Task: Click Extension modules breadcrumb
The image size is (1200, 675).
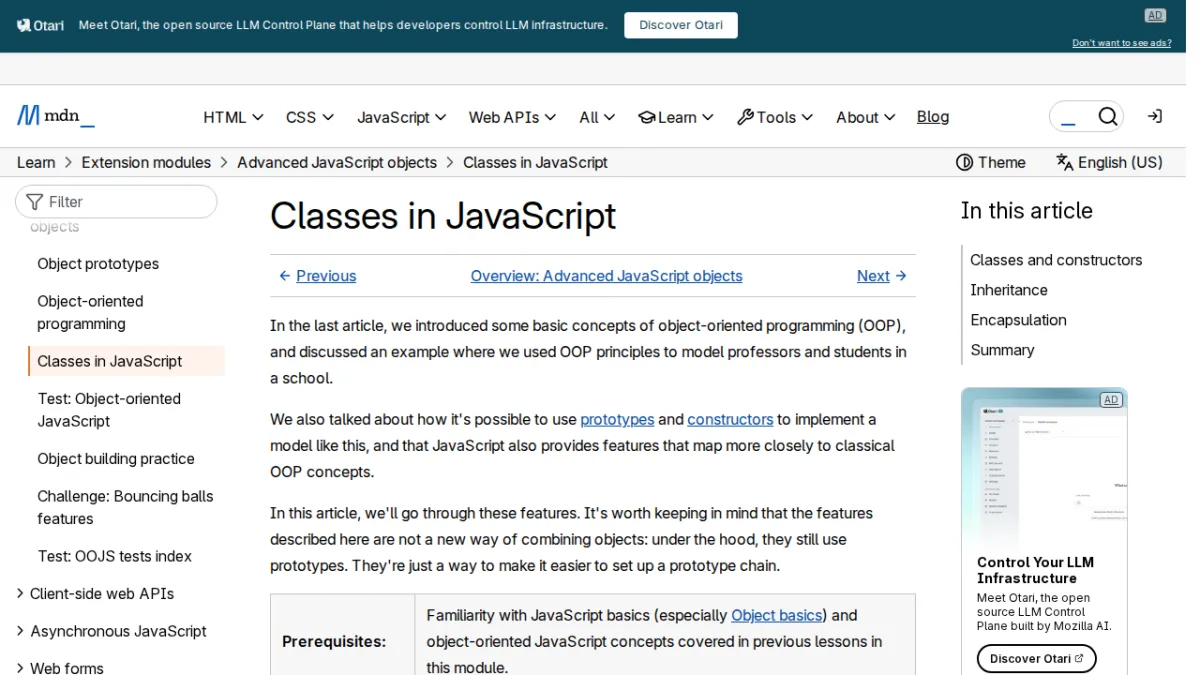Action: pos(146,162)
